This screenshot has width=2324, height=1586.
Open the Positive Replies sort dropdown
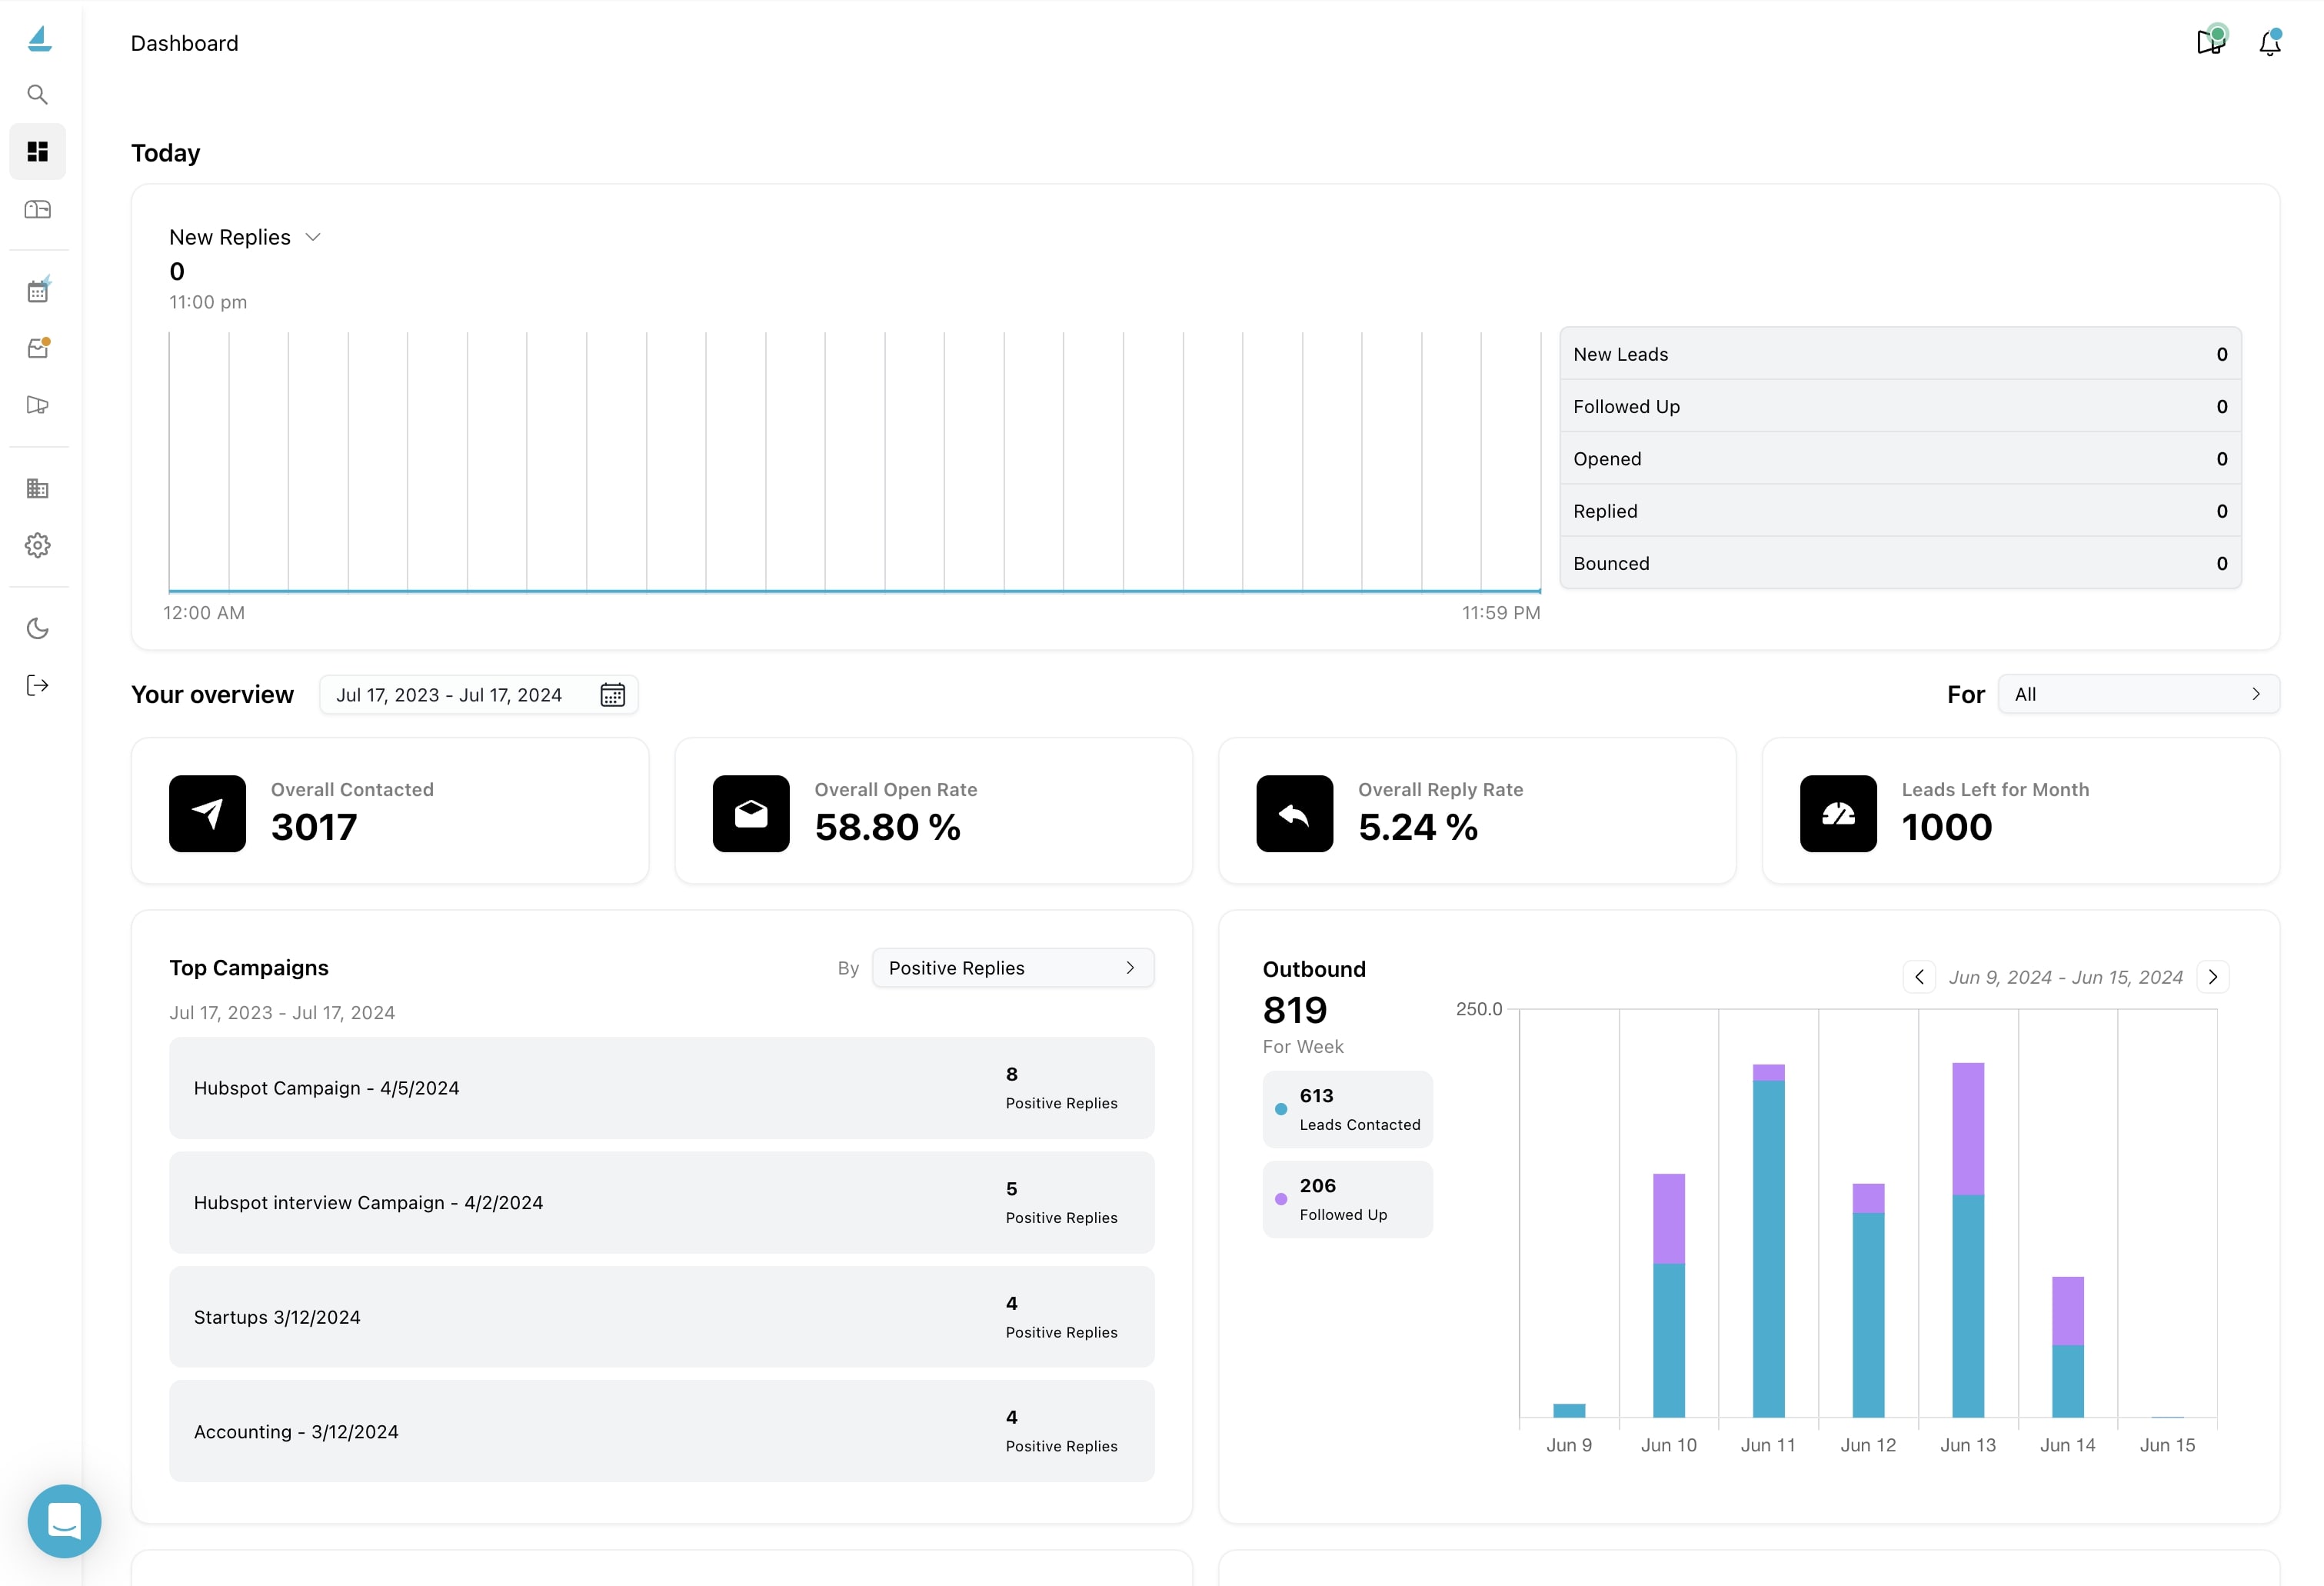[1013, 968]
